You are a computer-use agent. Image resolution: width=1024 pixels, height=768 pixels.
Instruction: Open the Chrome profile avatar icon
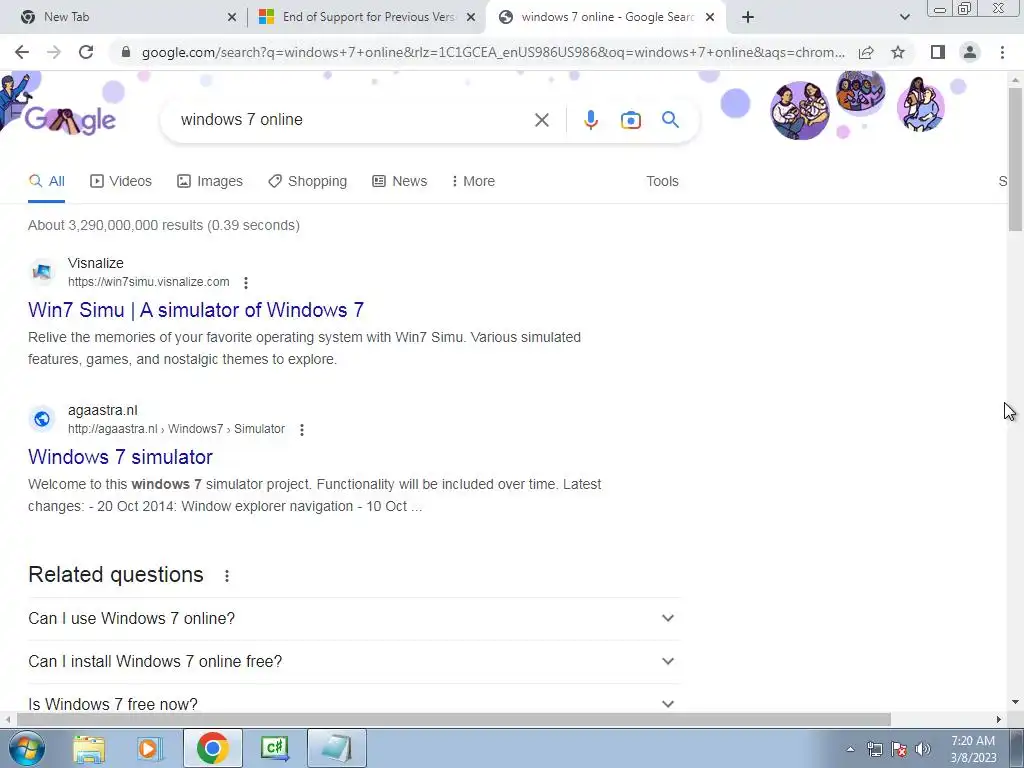[x=970, y=52]
